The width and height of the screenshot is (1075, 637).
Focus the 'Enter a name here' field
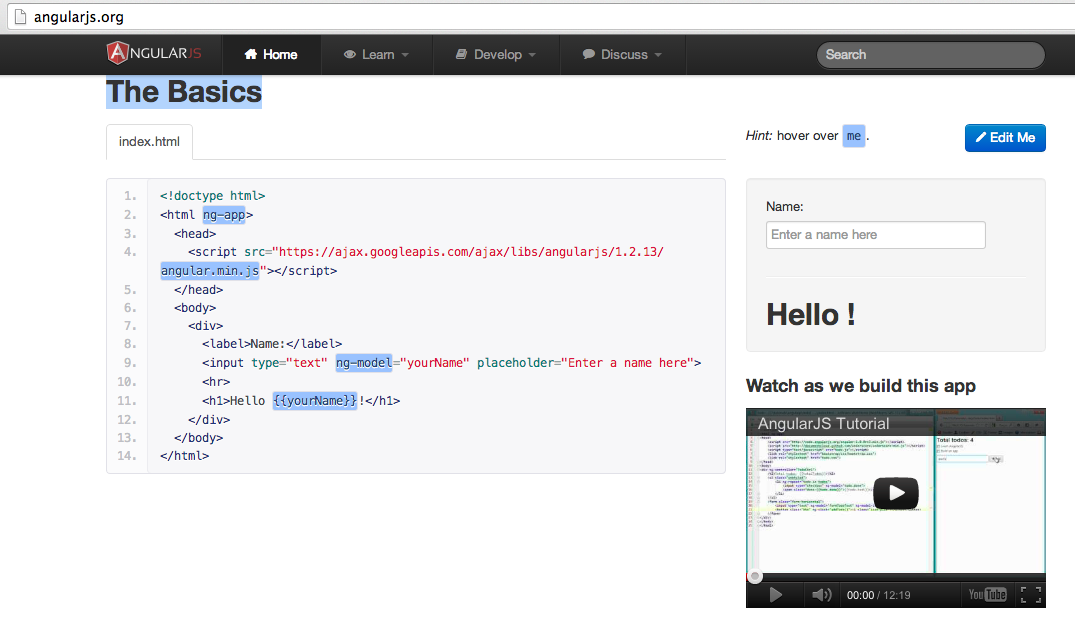(875, 235)
